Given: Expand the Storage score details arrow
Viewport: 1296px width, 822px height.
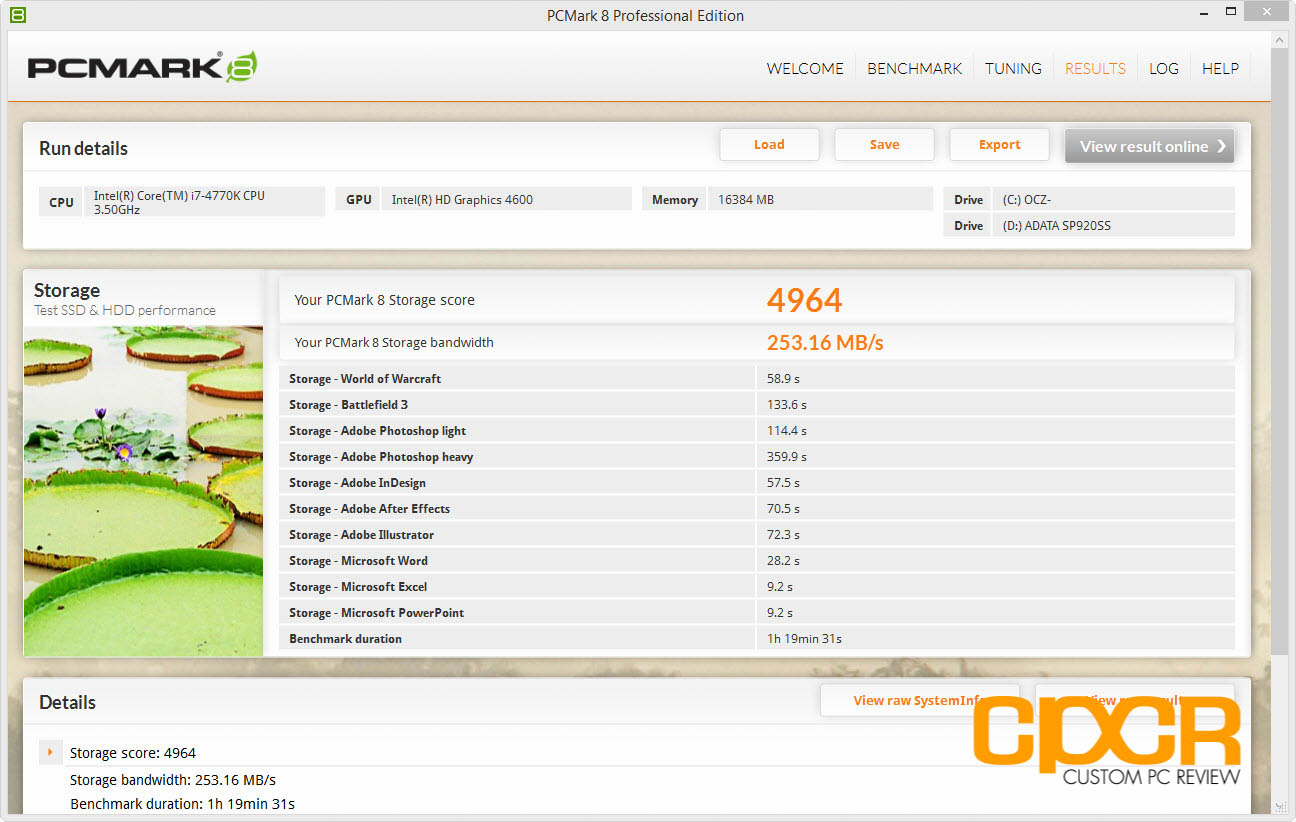Looking at the screenshot, I should [49, 751].
